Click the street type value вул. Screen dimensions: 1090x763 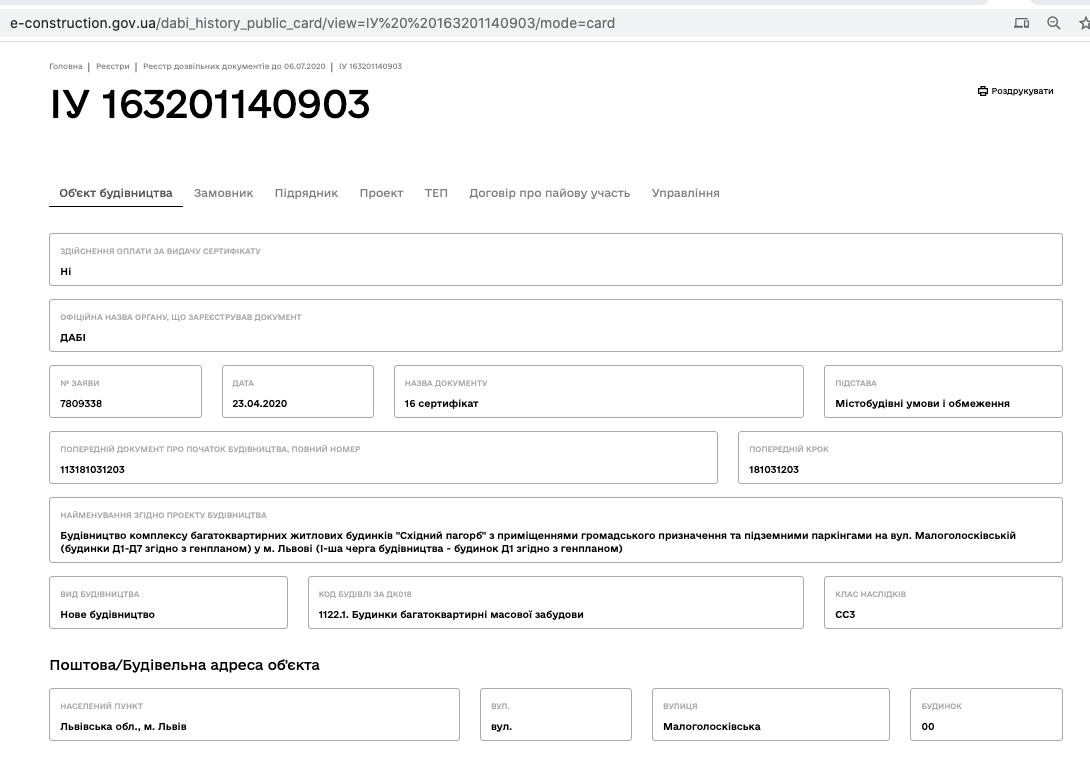click(501, 727)
